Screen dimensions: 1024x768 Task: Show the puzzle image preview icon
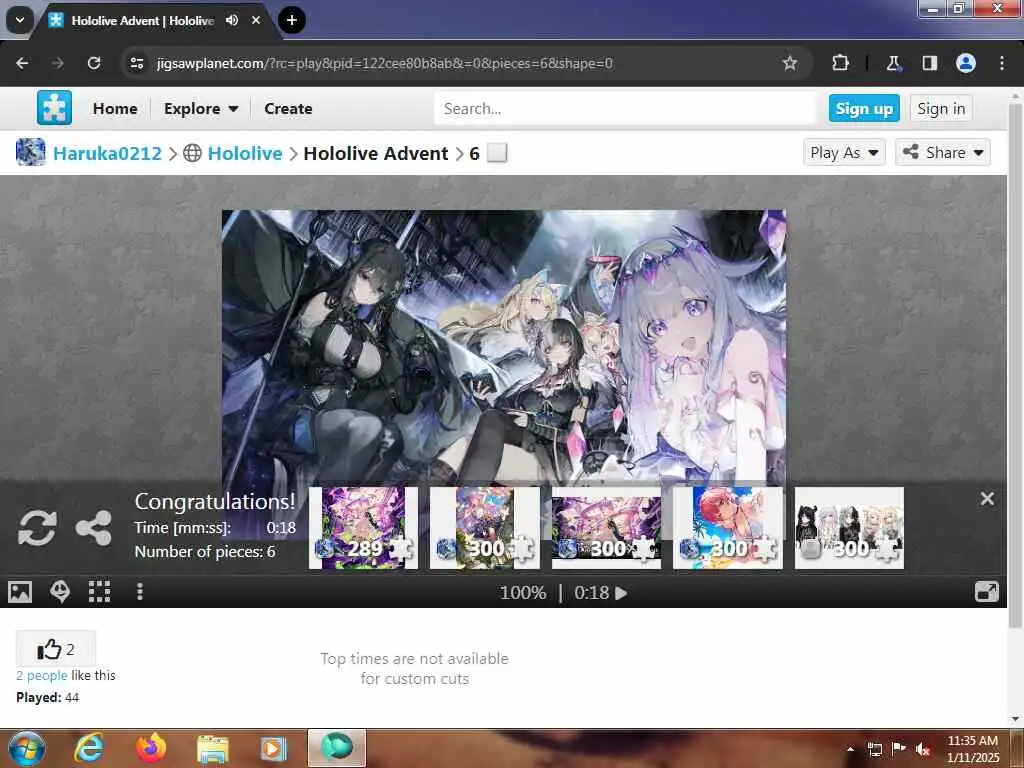(x=20, y=592)
